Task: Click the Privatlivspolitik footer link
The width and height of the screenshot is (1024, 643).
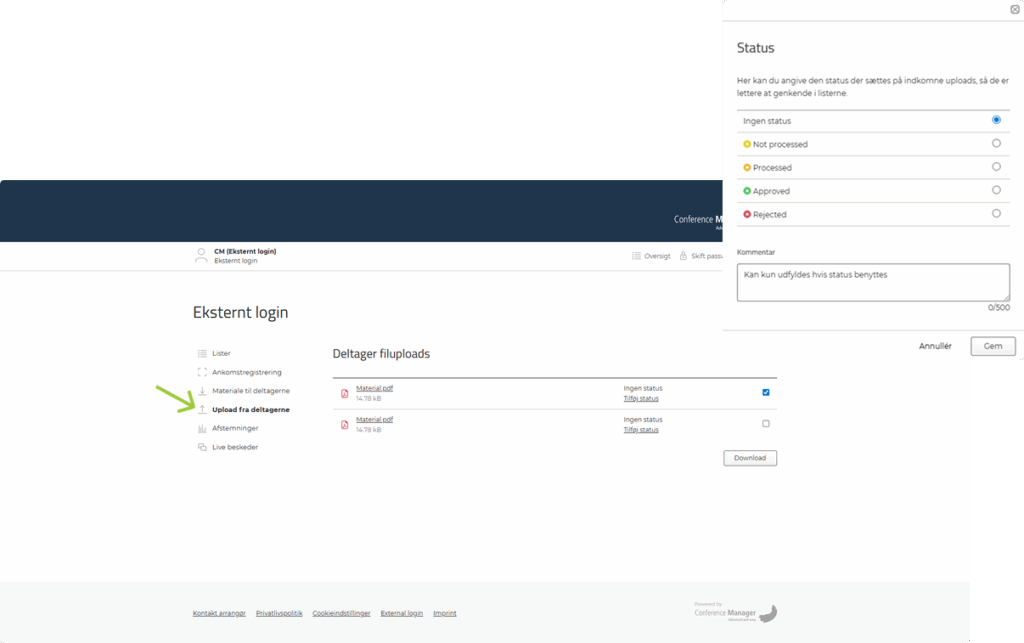Action: pyautogui.click(x=279, y=614)
